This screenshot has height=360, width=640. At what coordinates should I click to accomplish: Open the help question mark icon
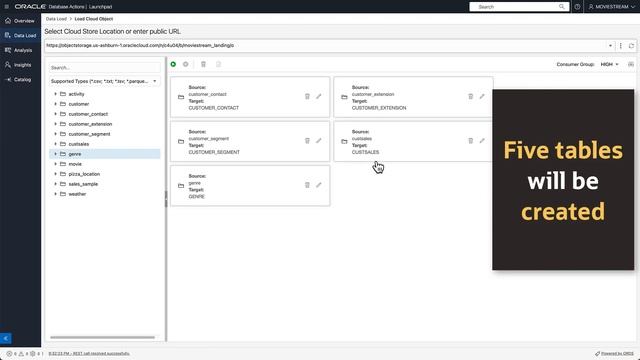[577, 7]
